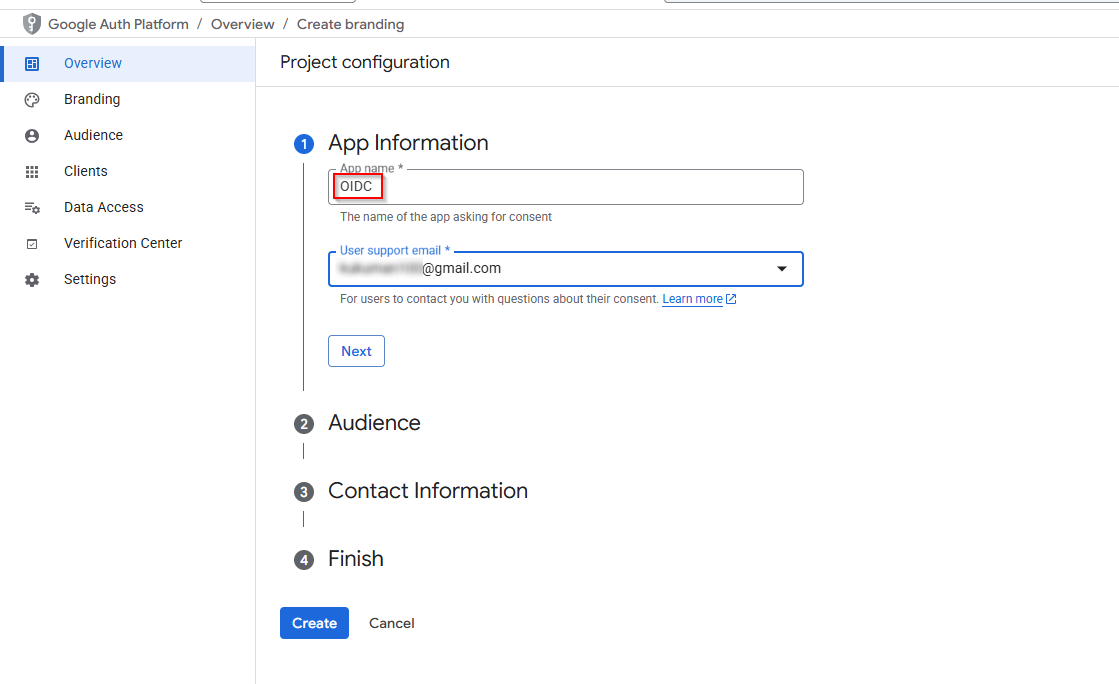
Task: Expand step 2 Audience section
Action: tap(374, 423)
